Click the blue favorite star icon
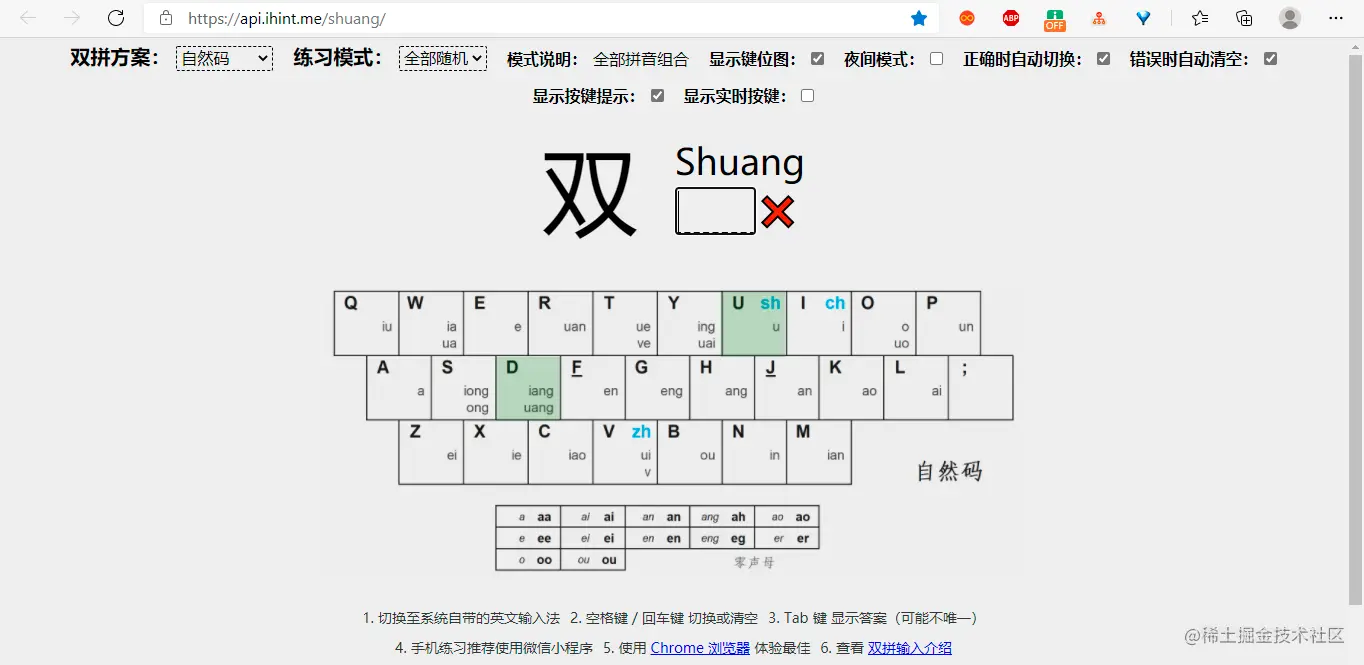 pos(919,18)
